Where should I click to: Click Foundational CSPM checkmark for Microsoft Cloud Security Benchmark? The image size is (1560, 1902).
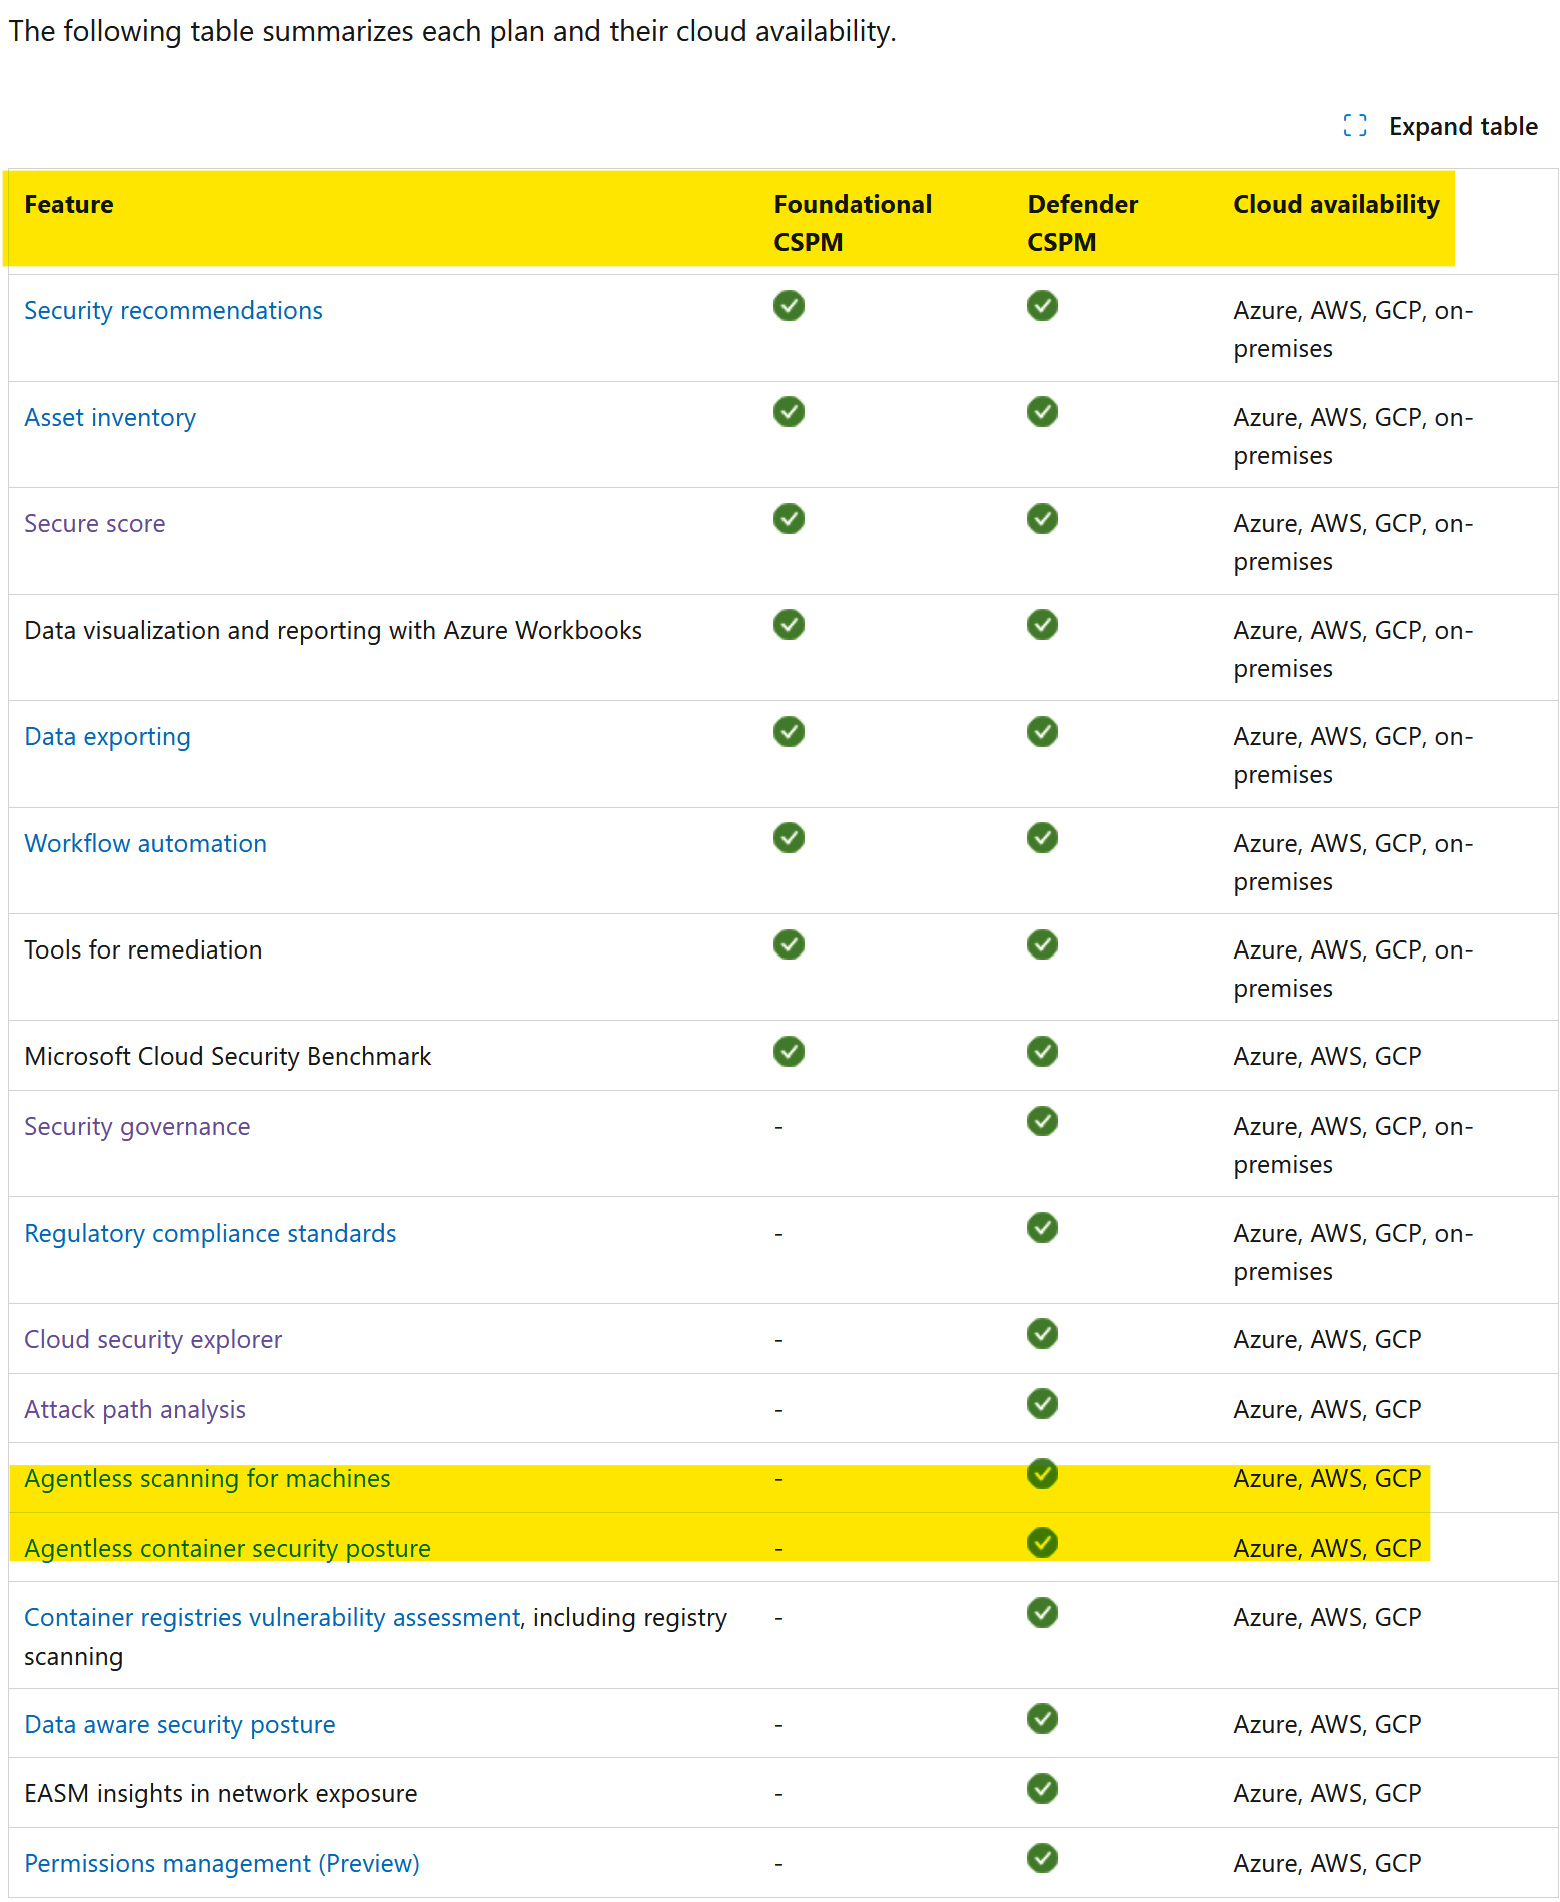pyautogui.click(x=789, y=1052)
